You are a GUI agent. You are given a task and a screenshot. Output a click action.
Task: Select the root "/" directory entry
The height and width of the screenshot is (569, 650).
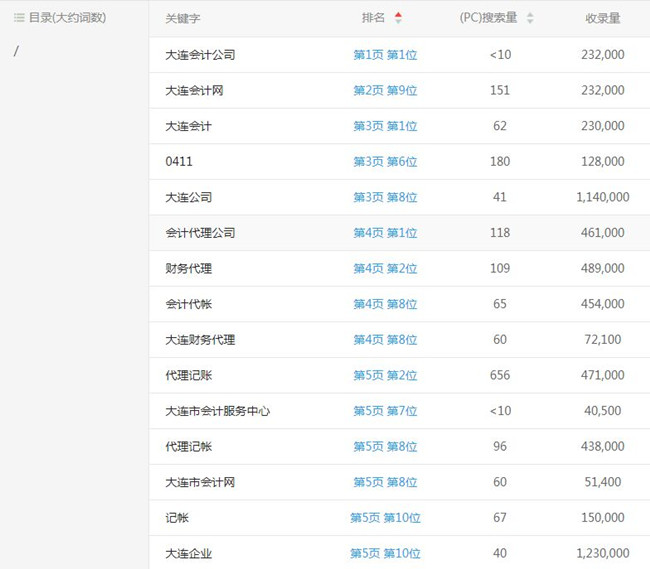pos(16,52)
